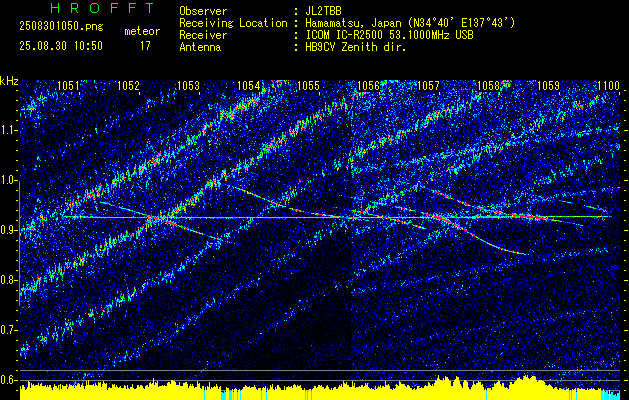Viewport: 629px width, 400px height.
Task: Click observer callsign JL2TBB
Action: coord(323,11)
